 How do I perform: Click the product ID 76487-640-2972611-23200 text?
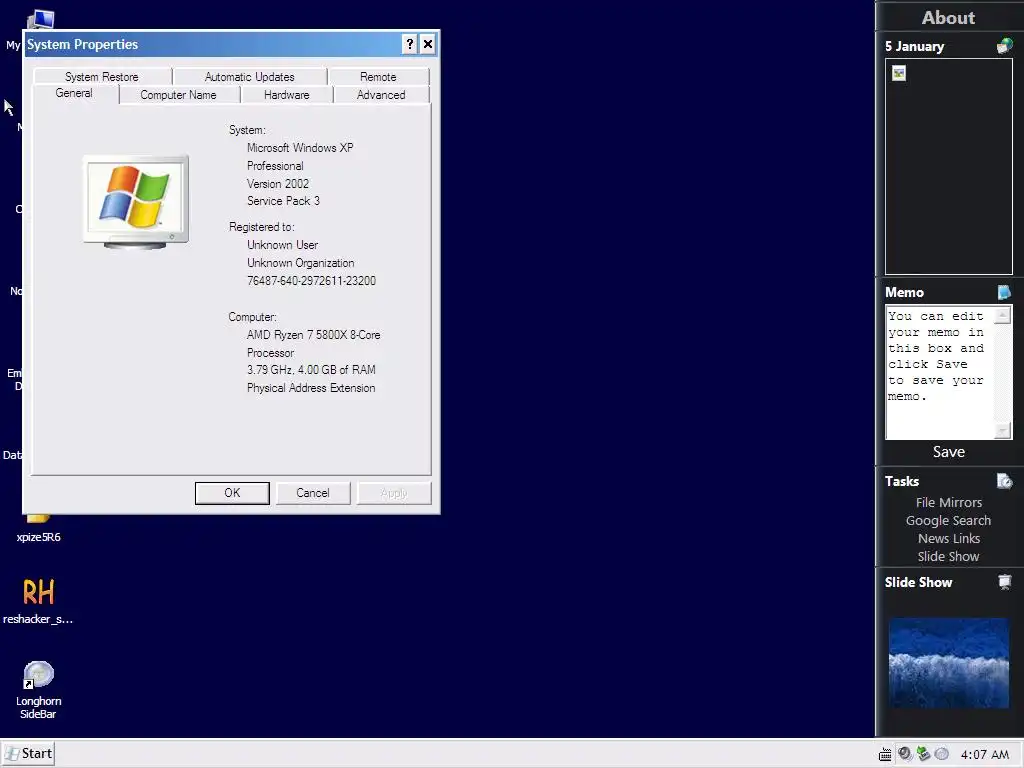tap(312, 281)
